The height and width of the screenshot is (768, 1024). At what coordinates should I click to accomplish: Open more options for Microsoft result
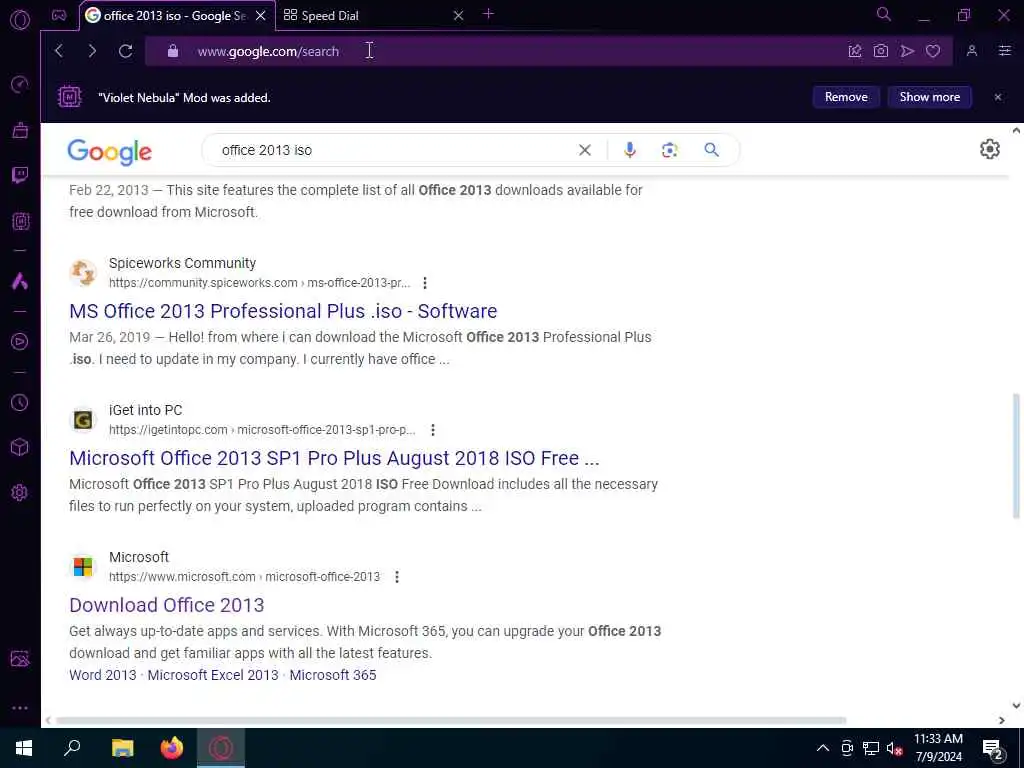coord(397,577)
